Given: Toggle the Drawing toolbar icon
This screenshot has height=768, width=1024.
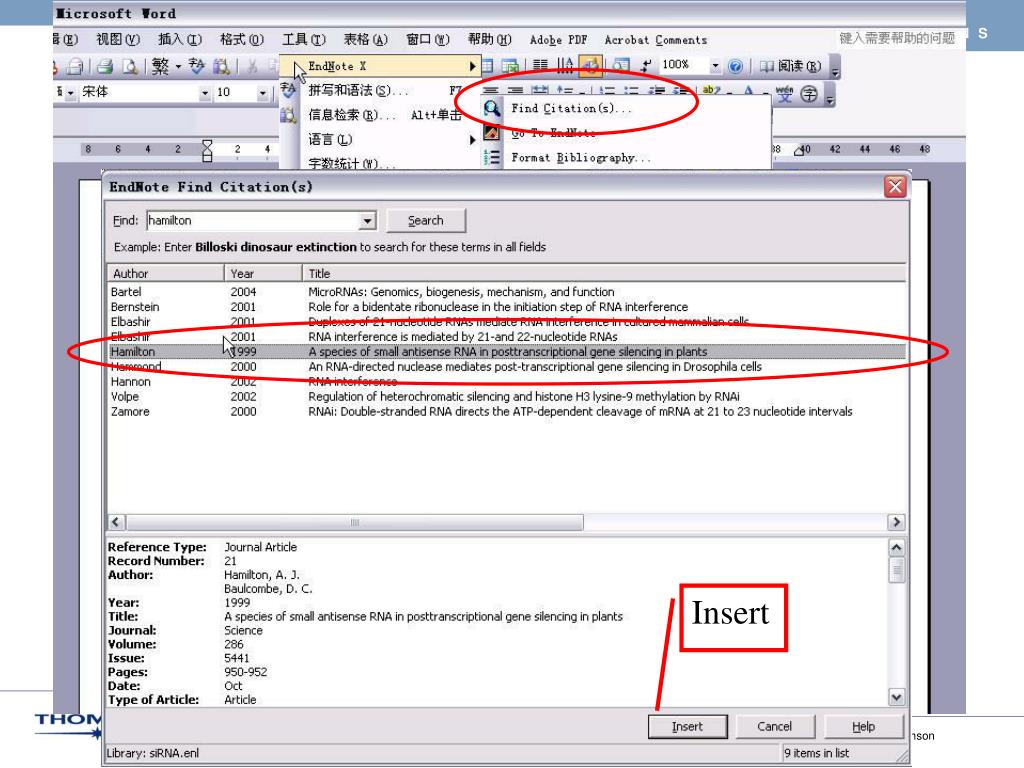Looking at the screenshot, I should (x=590, y=65).
